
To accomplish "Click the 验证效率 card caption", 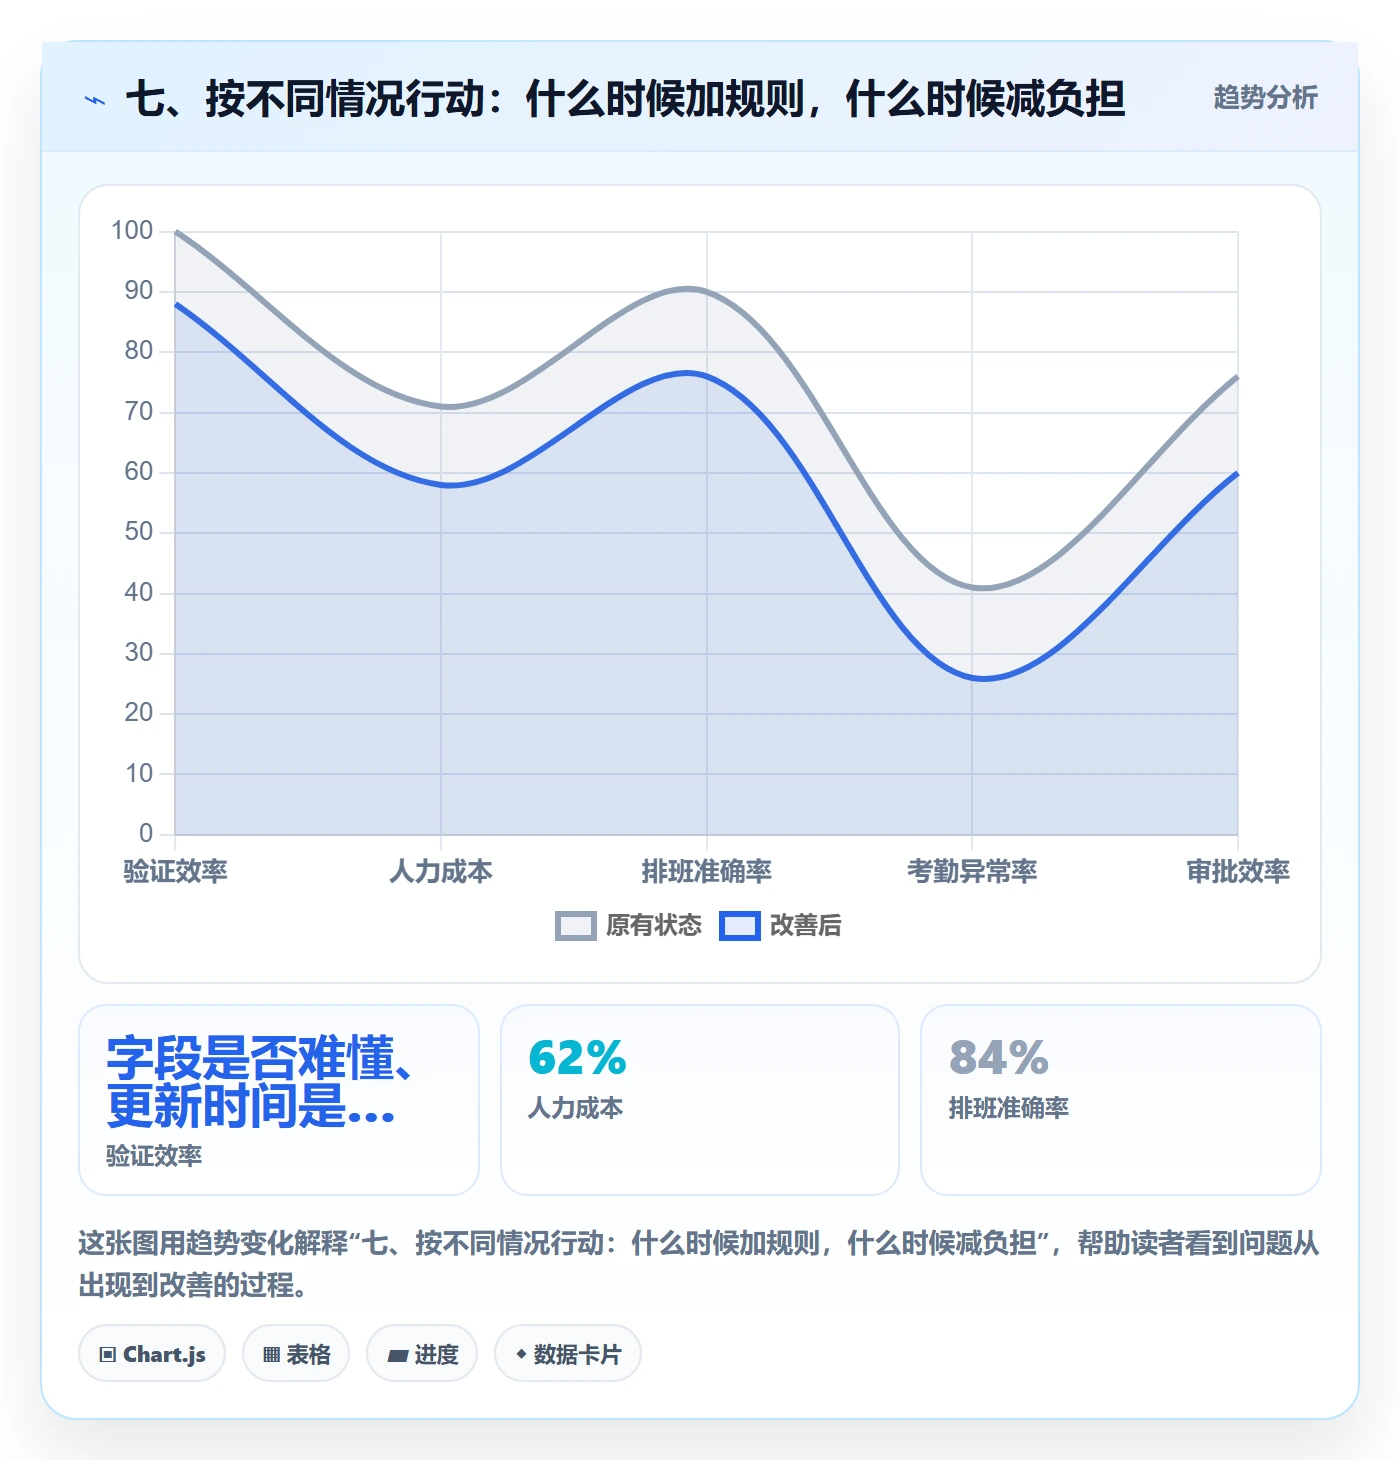I will (x=154, y=1156).
